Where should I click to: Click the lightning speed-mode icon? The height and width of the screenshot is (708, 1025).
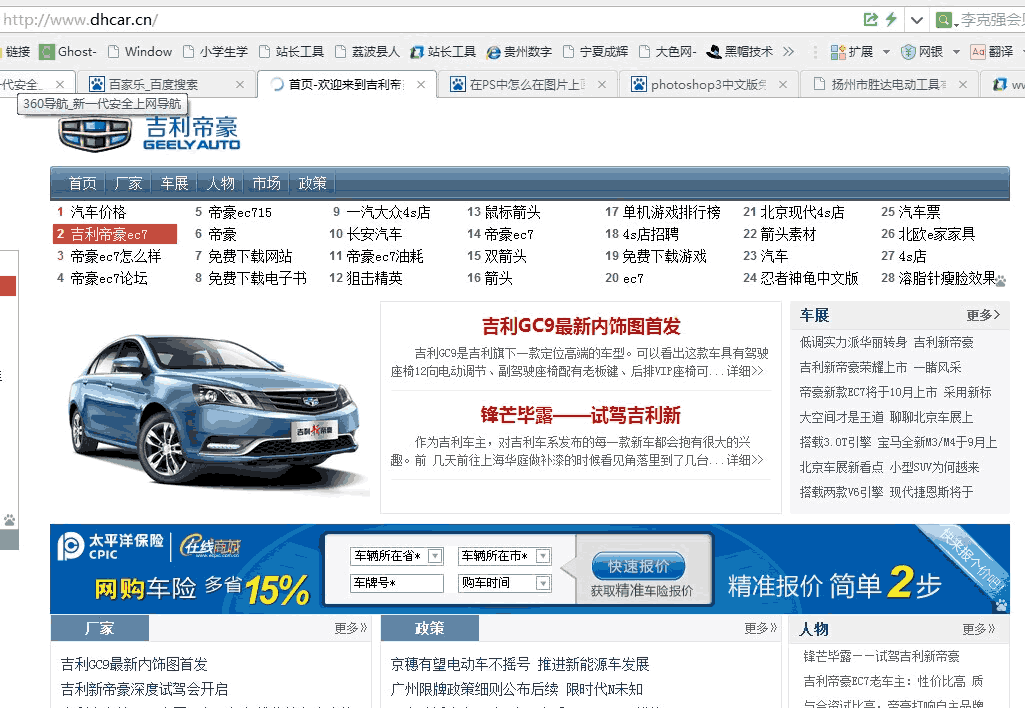pyautogui.click(x=891, y=20)
